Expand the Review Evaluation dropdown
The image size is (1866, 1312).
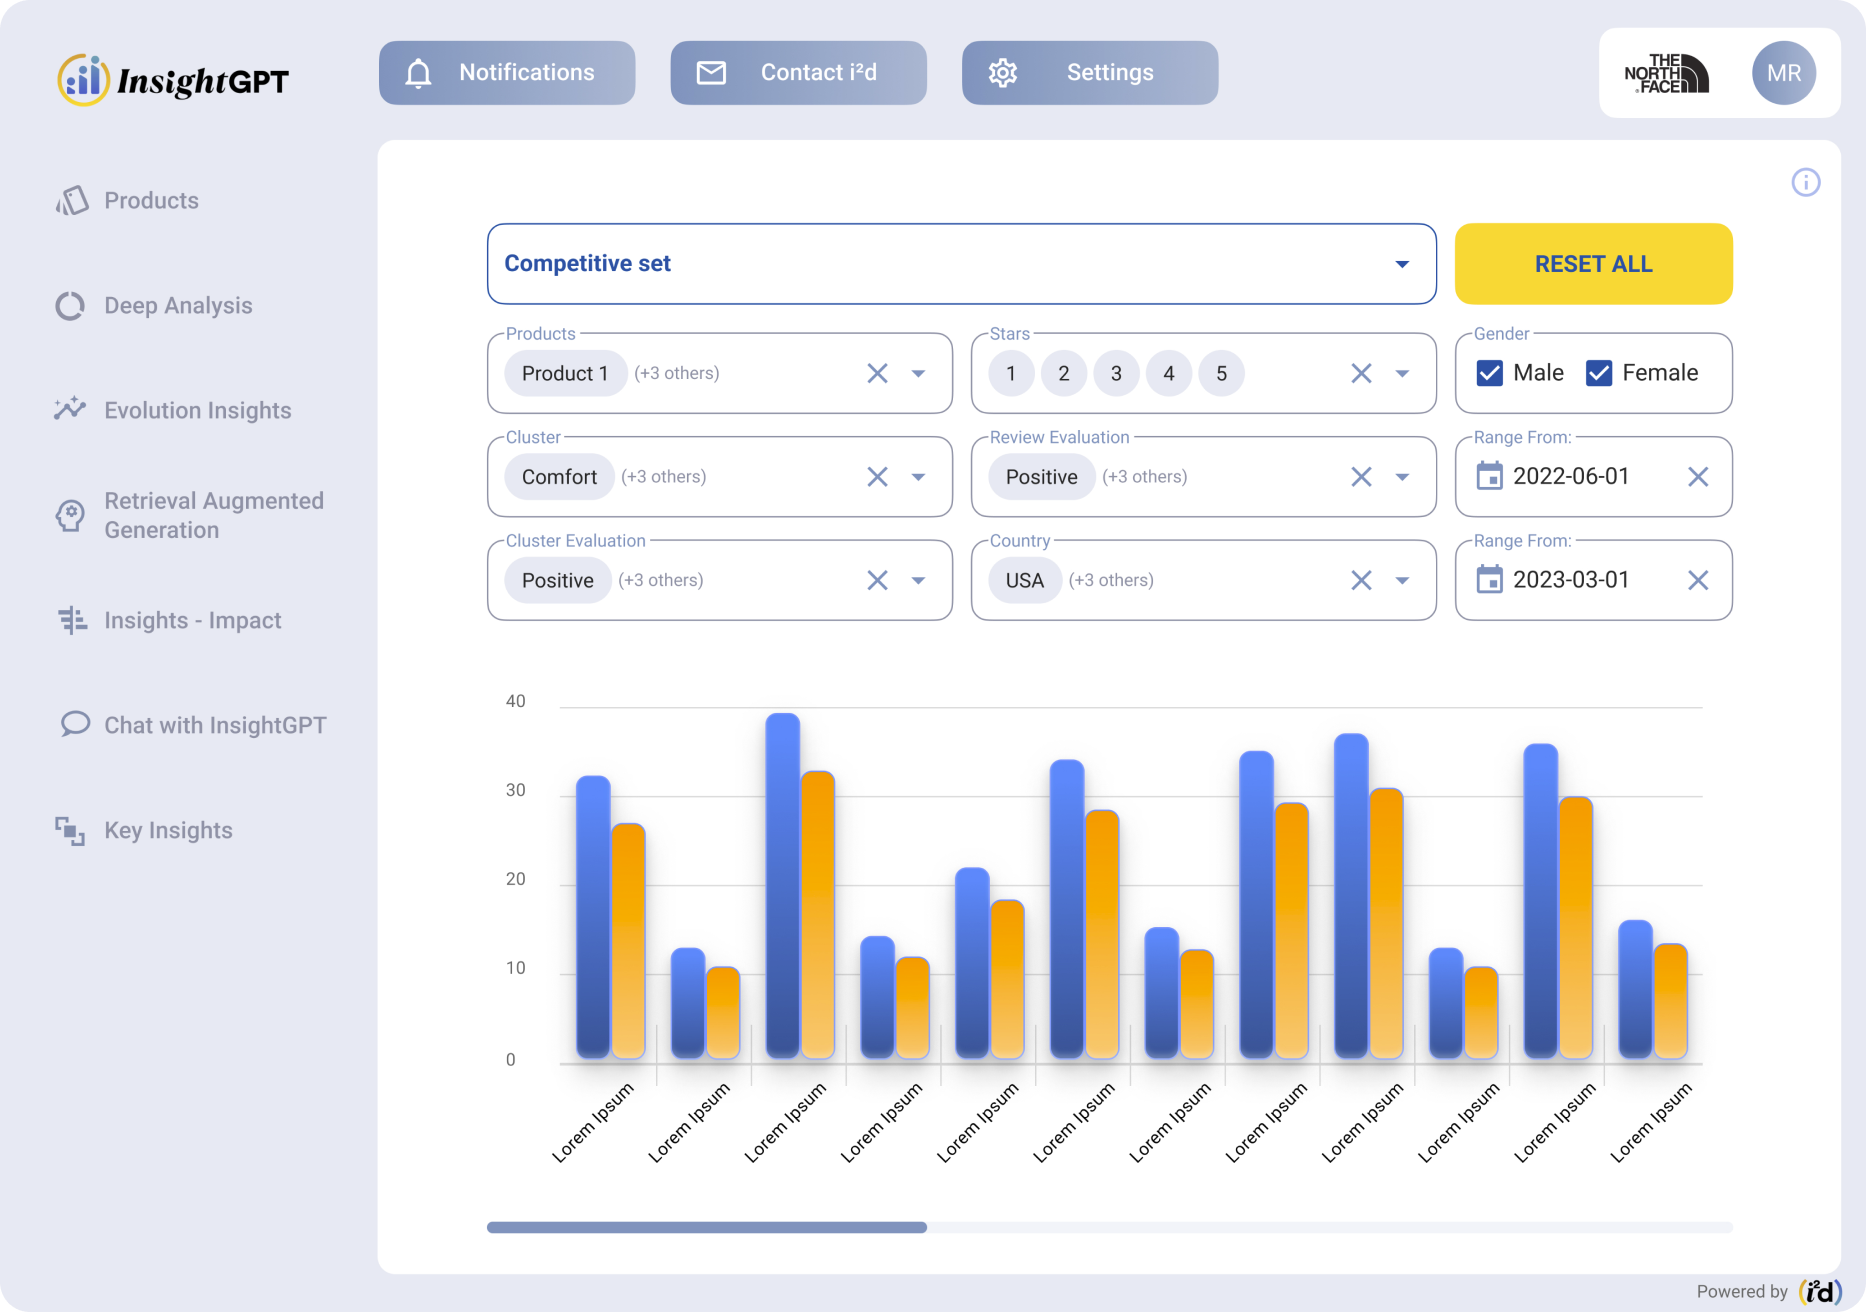click(x=1402, y=477)
